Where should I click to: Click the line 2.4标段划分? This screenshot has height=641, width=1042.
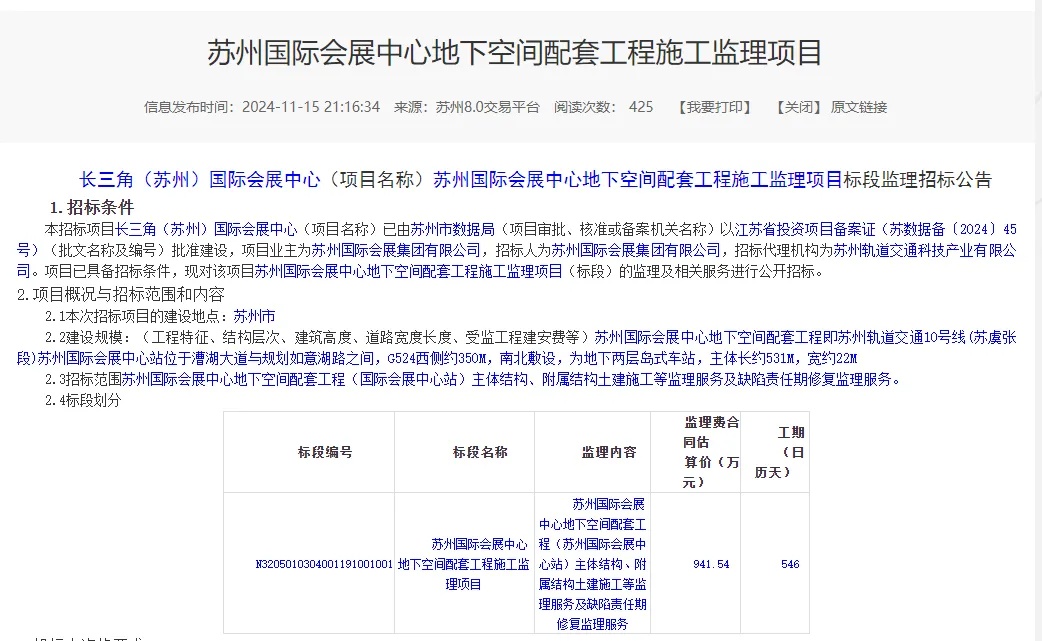click(x=83, y=400)
